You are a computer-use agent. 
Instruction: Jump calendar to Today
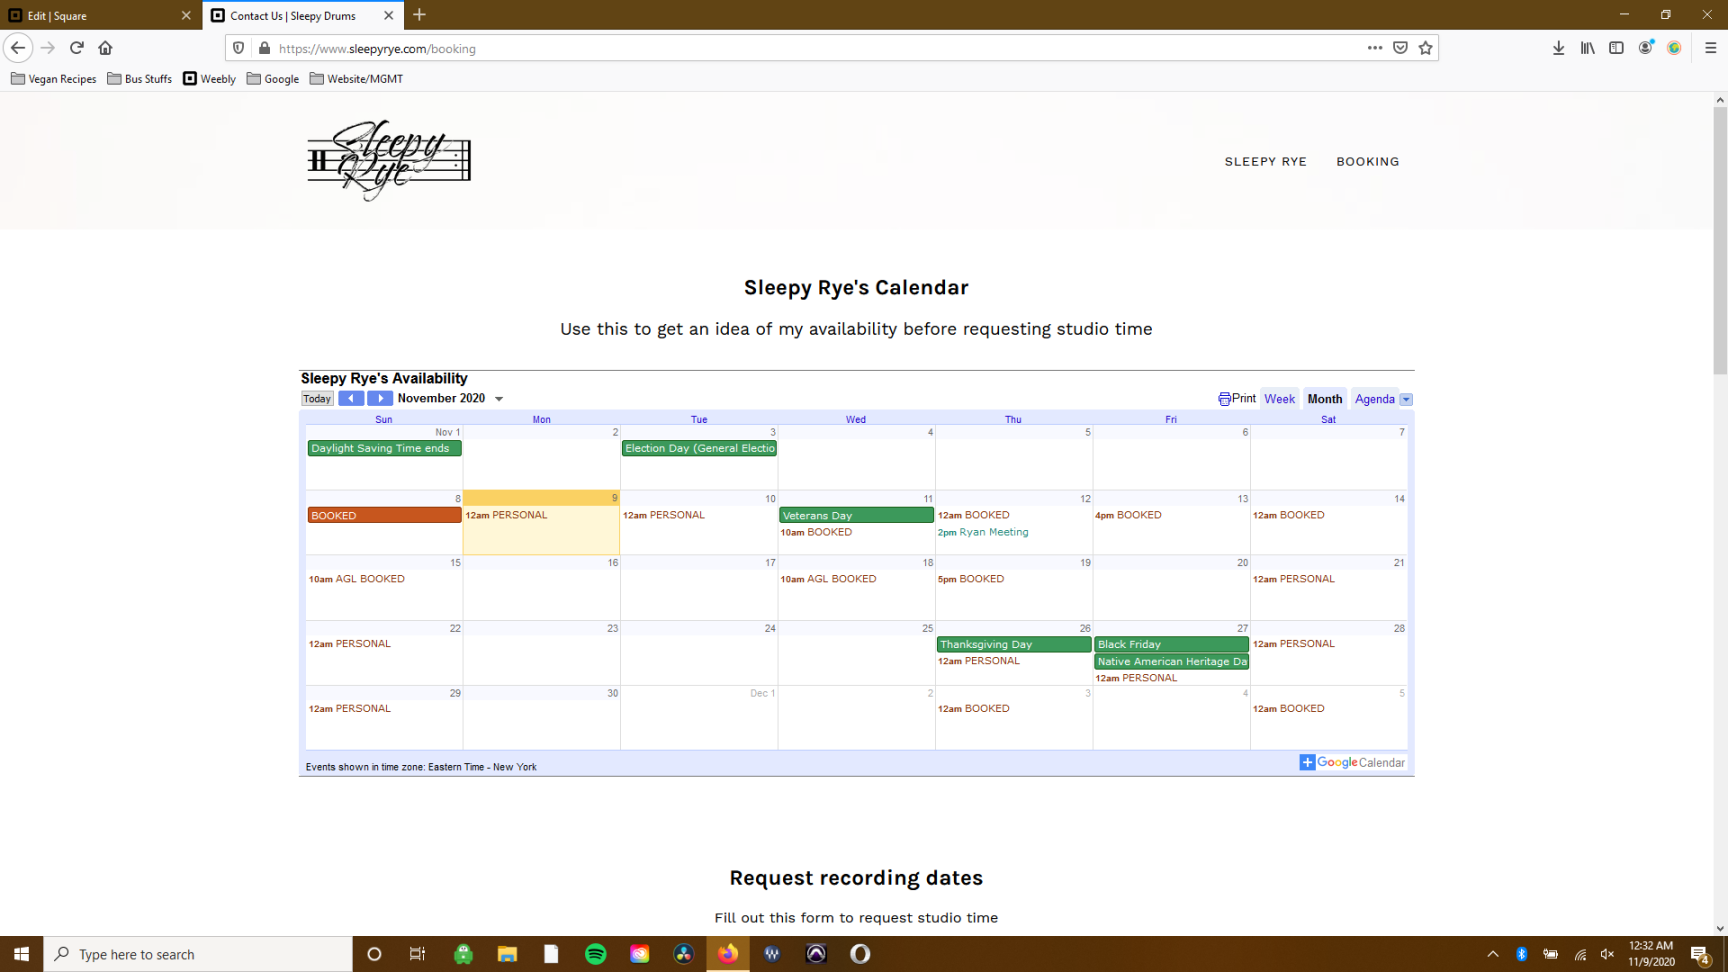tap(317, 399)
